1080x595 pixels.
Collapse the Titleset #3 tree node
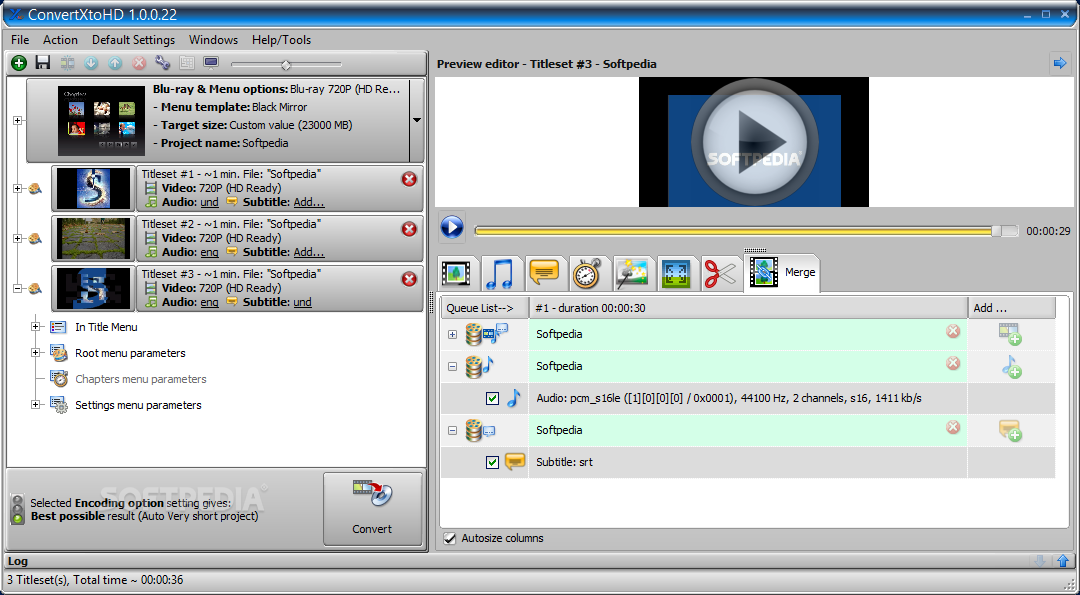[17, 289]
